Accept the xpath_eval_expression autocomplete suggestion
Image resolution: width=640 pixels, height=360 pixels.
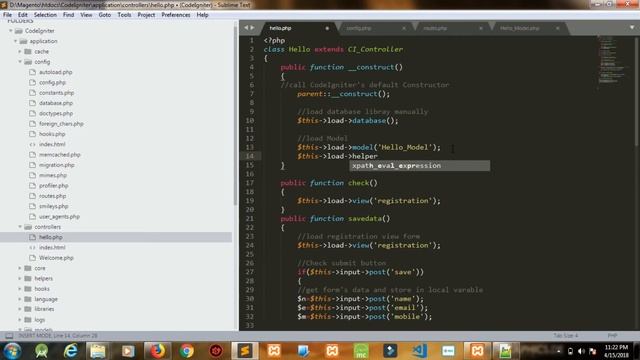tap(420, 166)
